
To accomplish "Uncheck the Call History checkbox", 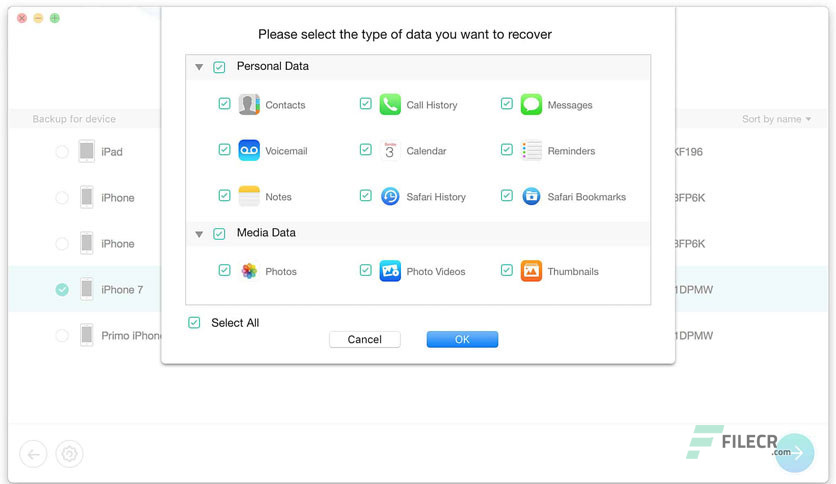I will (x=365, y=103).
